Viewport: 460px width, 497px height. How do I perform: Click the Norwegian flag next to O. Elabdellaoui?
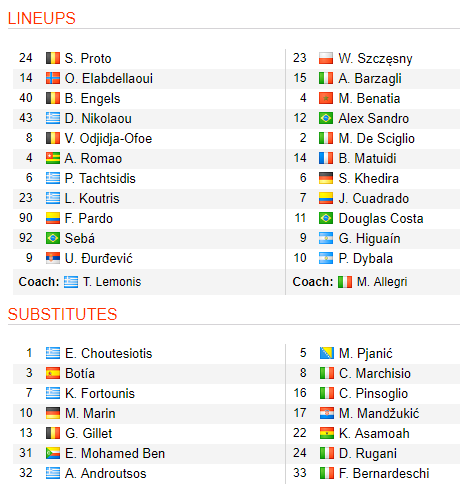click(x=53, y=78)
